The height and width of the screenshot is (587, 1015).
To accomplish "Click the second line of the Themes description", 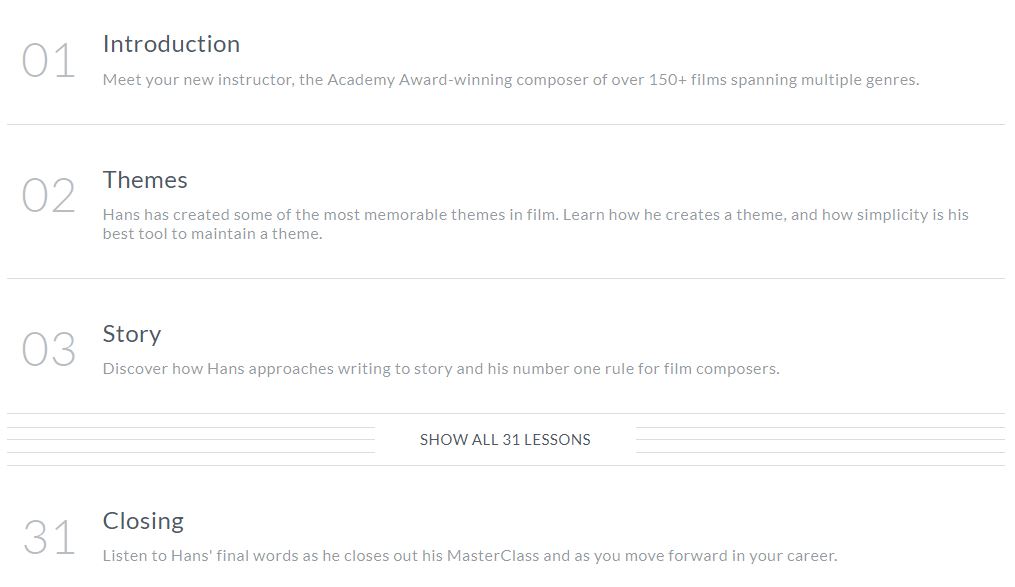I will click(212, 234).
